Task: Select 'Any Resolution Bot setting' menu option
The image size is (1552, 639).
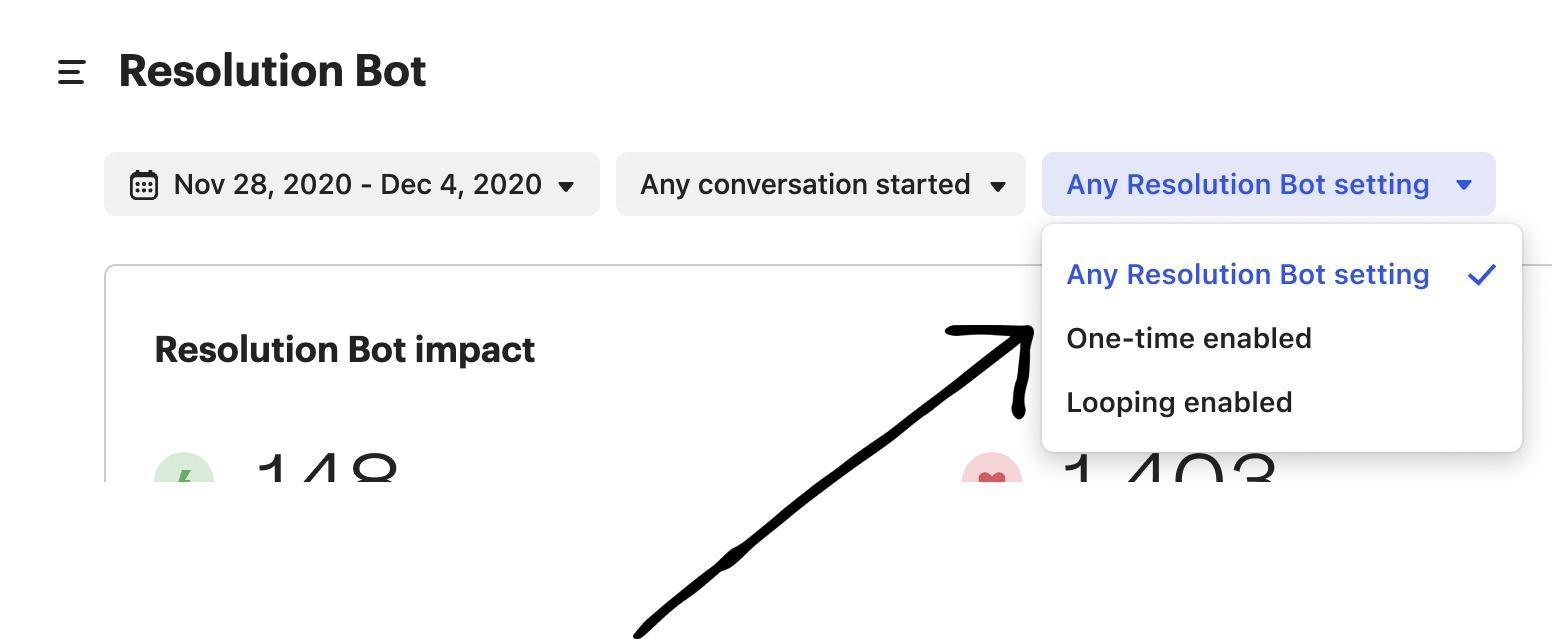Action: 1247,275
